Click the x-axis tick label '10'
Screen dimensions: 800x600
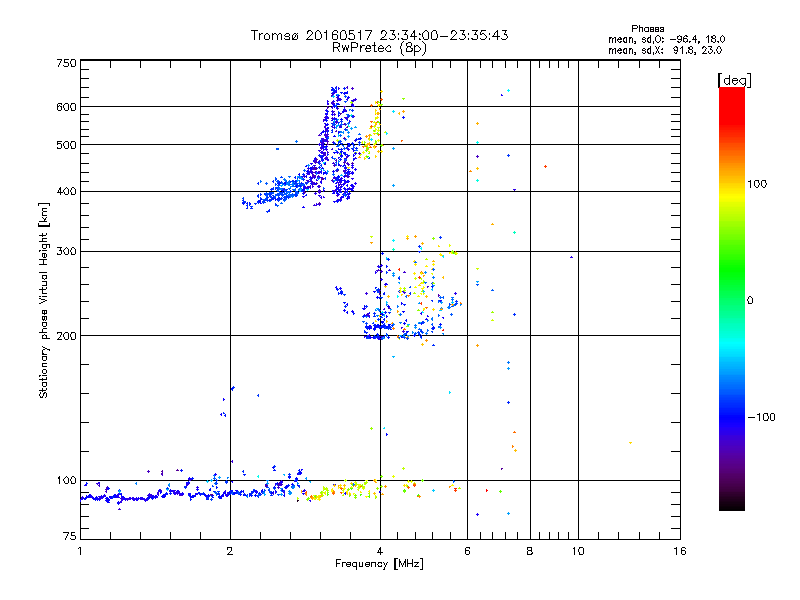click(x=578, y=551)
